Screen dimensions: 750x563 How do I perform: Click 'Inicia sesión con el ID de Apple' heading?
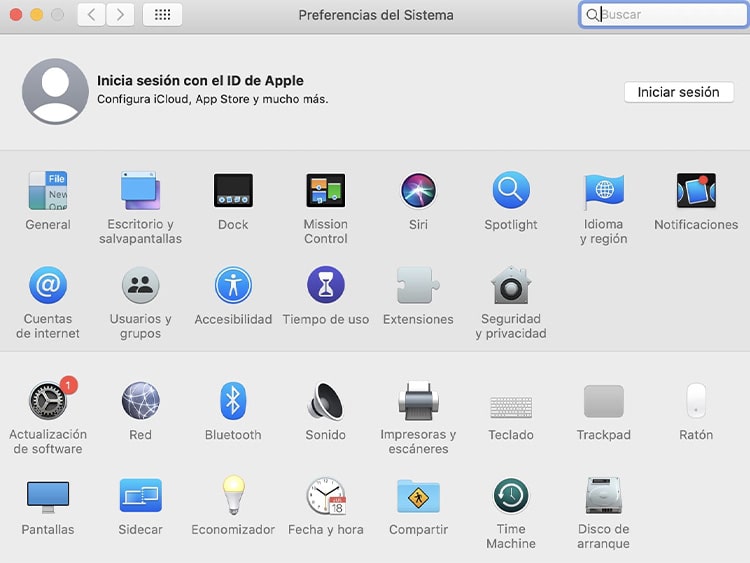[x=200, y=80]
